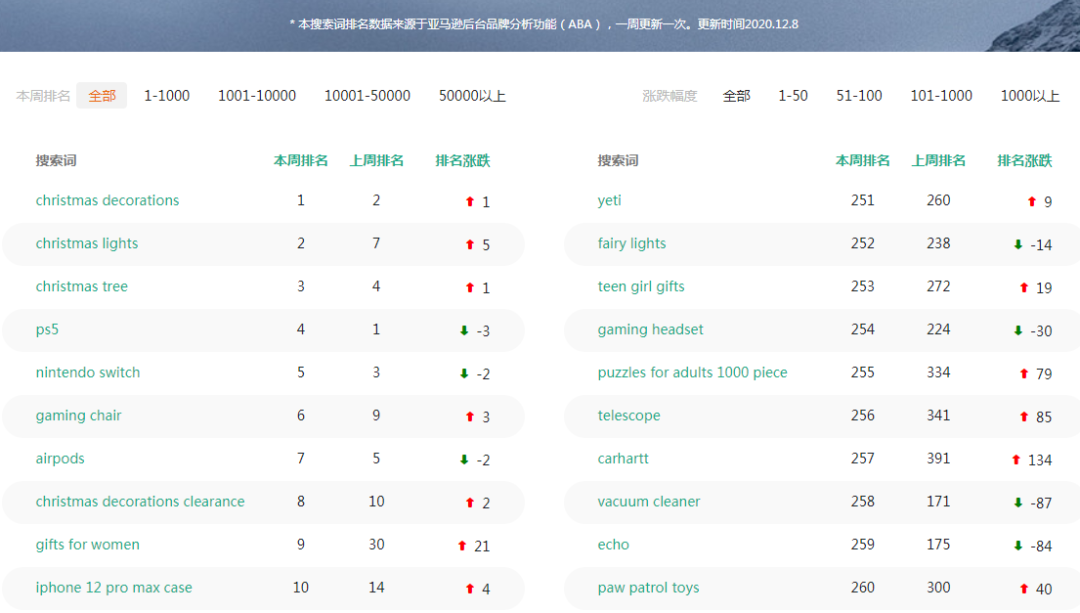Click green down arrow for vacuum cleaner

1018,503
